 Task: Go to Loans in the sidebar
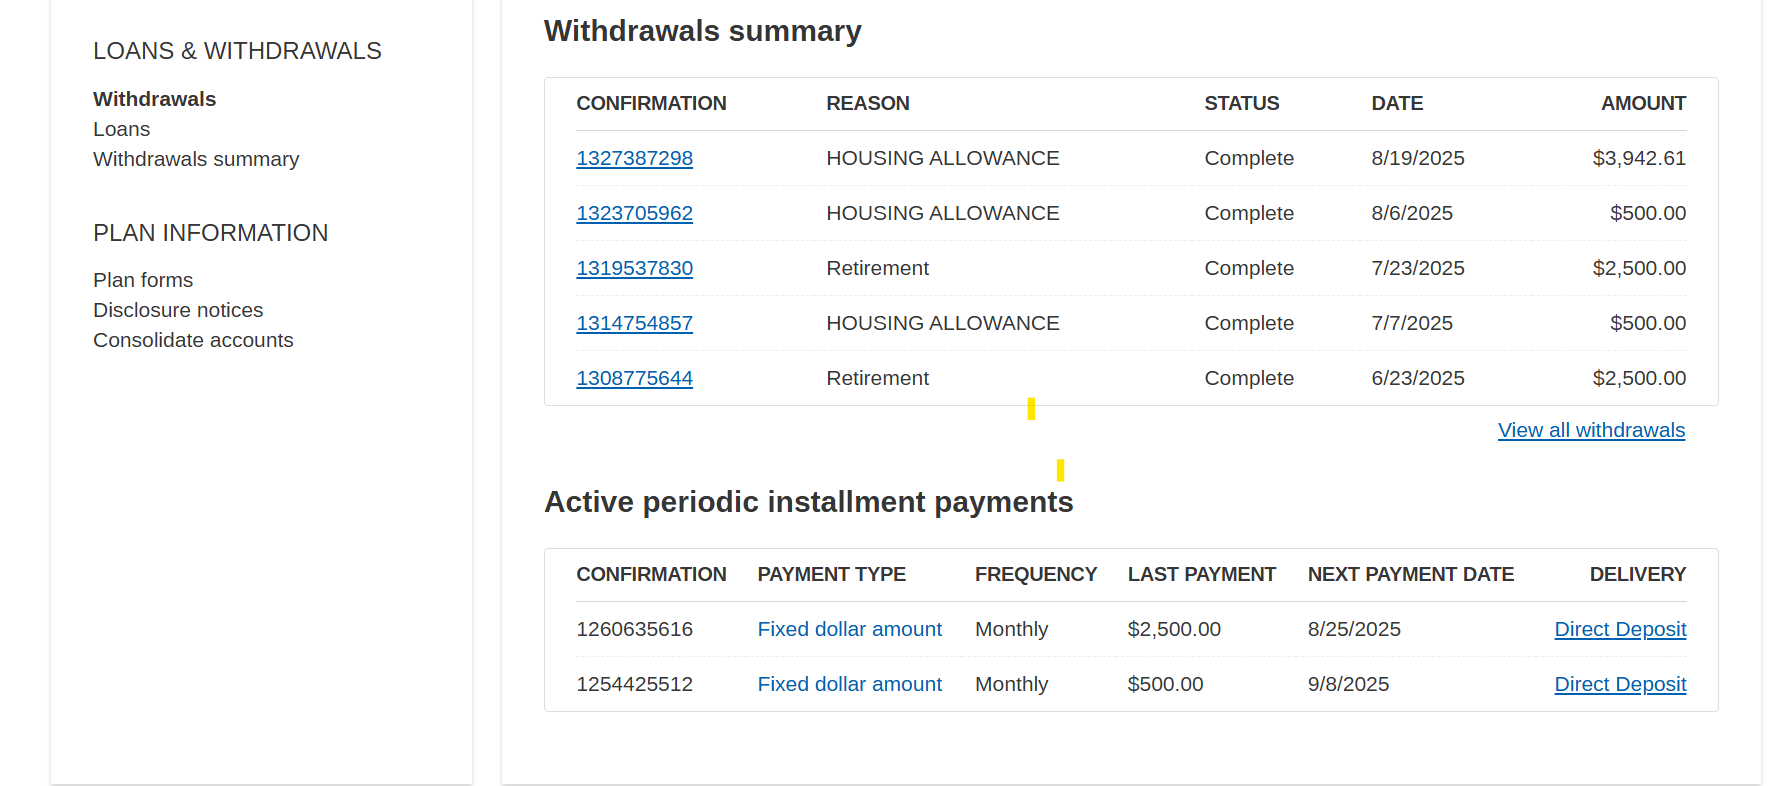pyautogui.click(x=121, y=129)
